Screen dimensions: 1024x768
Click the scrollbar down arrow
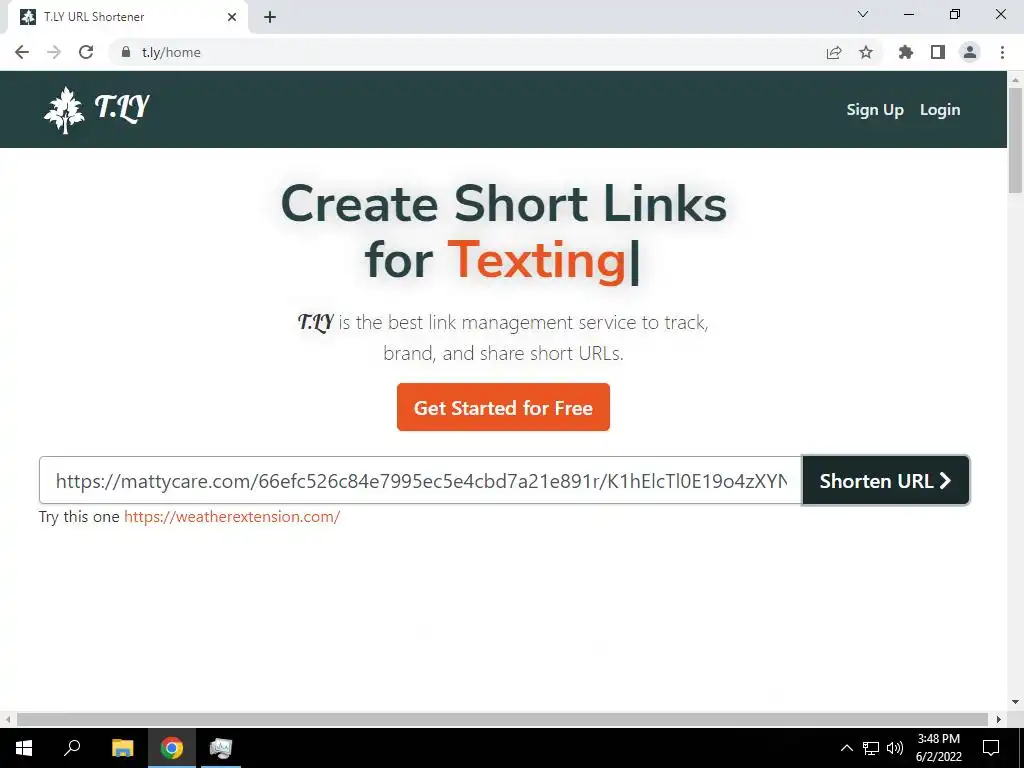tap(1015, 703)
